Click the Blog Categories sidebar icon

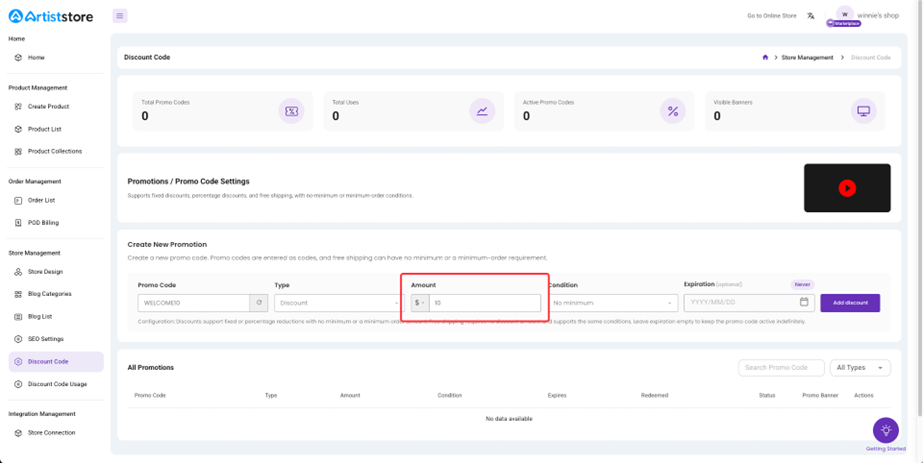pos(18,294)
